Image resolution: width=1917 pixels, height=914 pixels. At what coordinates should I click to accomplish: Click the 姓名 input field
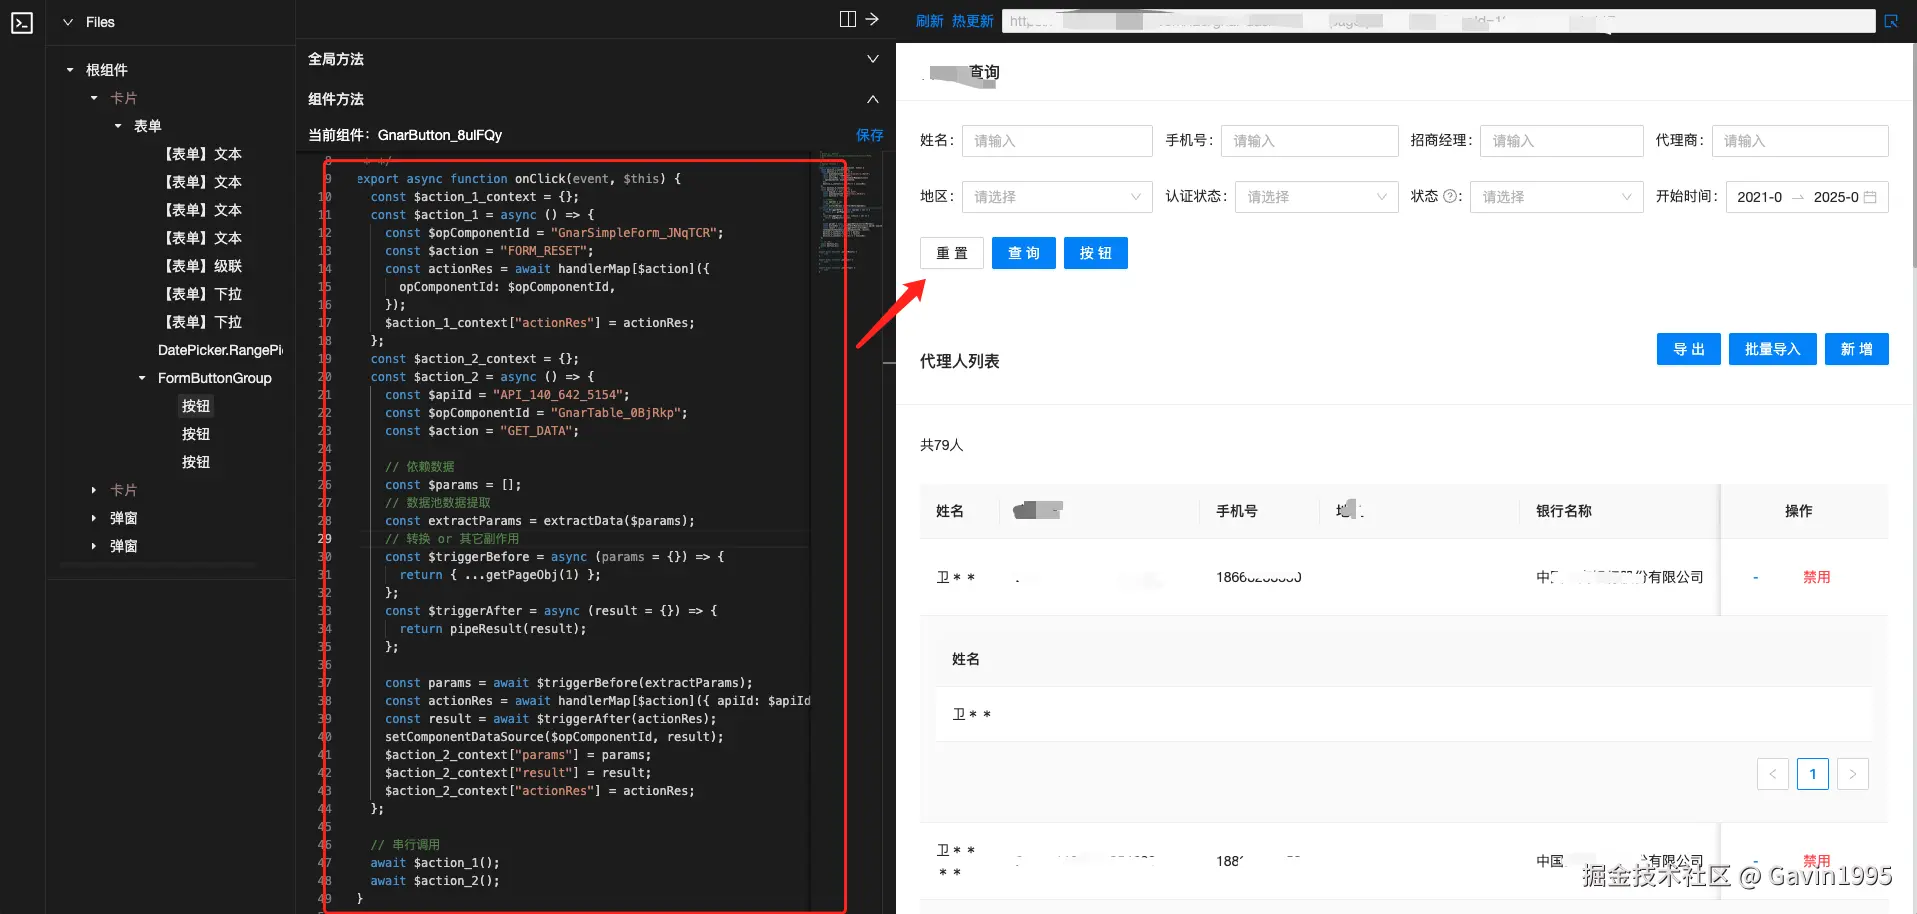[1057, 140]
